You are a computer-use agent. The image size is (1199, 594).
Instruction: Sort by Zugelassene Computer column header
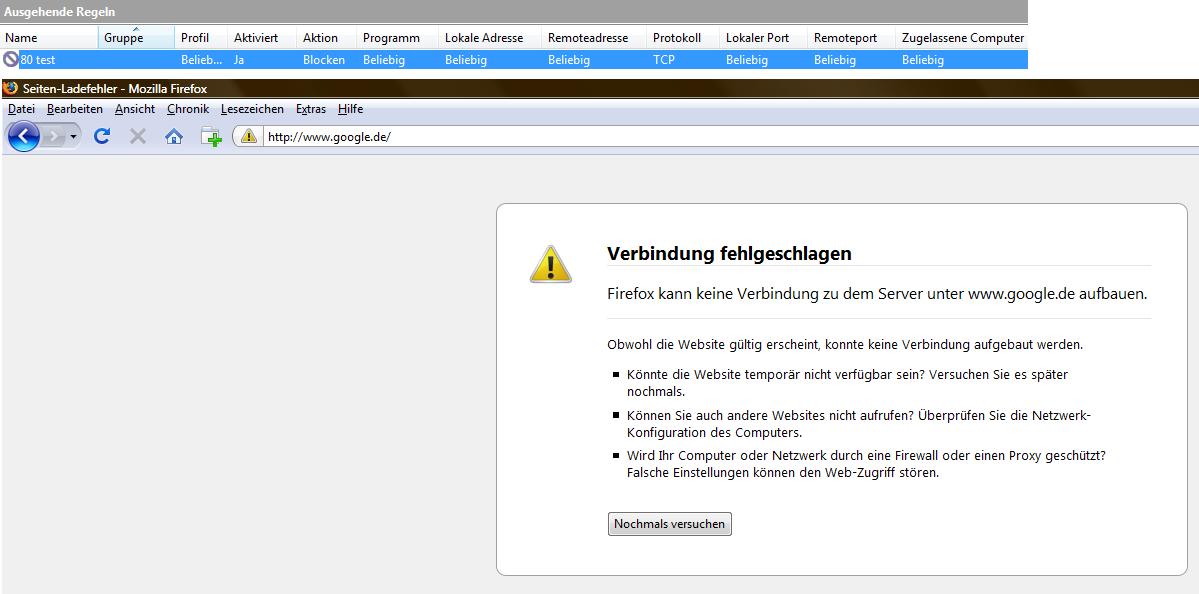click(962, 37)
